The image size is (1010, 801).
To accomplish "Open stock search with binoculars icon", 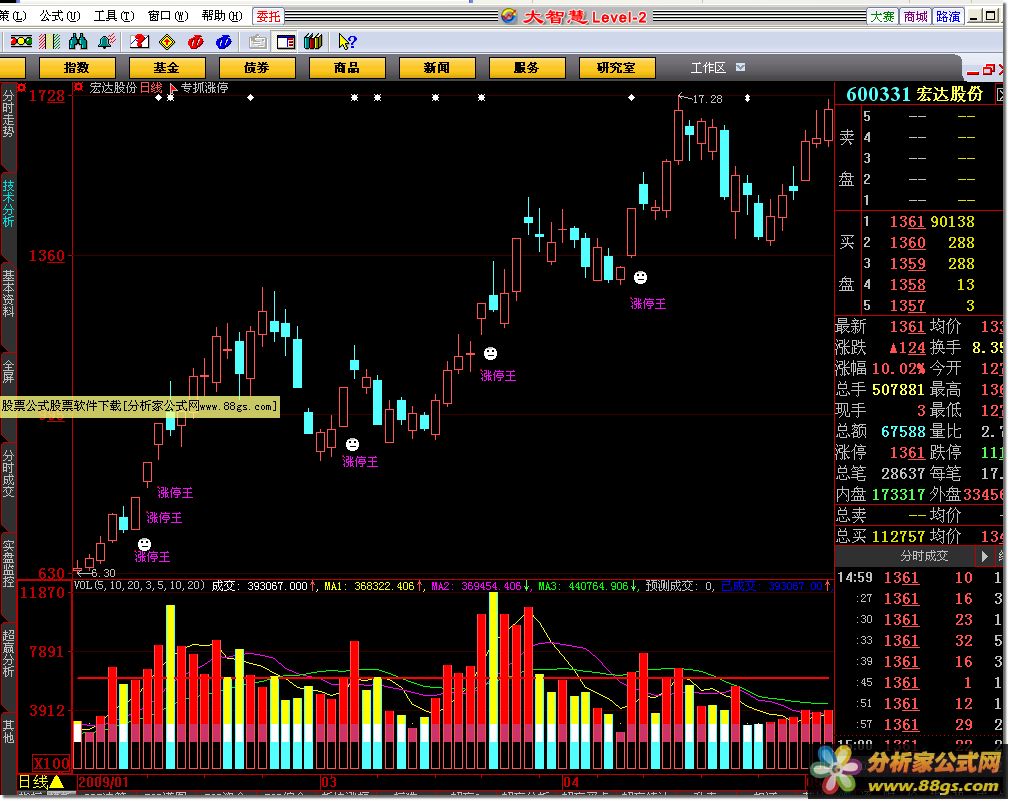I will [x=78, y=42].
